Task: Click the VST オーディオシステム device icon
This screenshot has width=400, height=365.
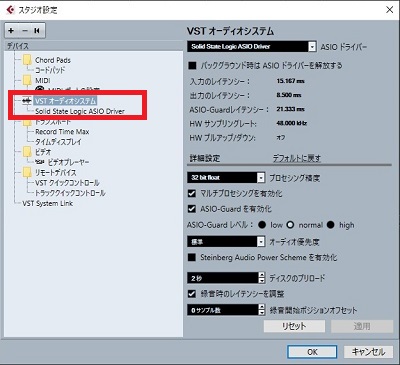Action: coord(27,101)
